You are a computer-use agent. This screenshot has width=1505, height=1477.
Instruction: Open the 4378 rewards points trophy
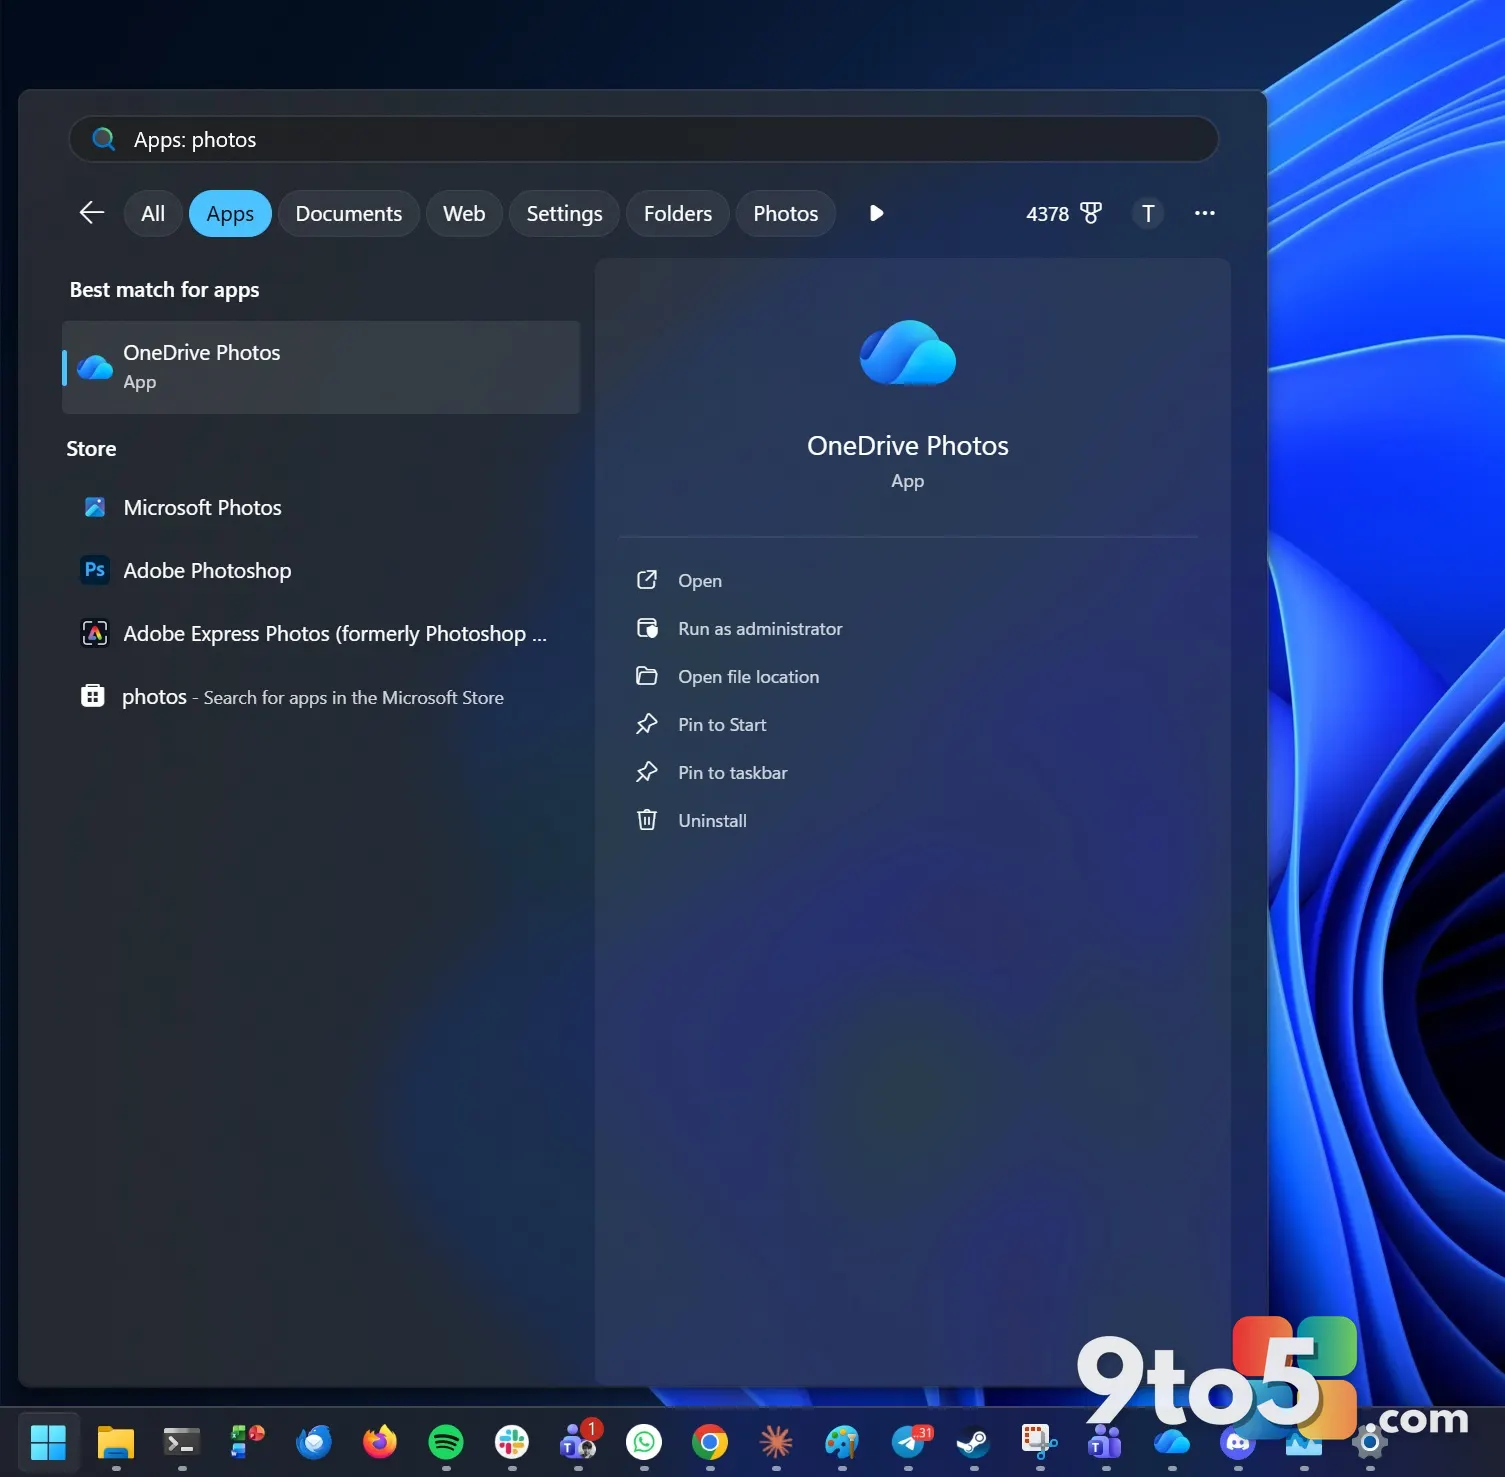[x=1064, y=214]
